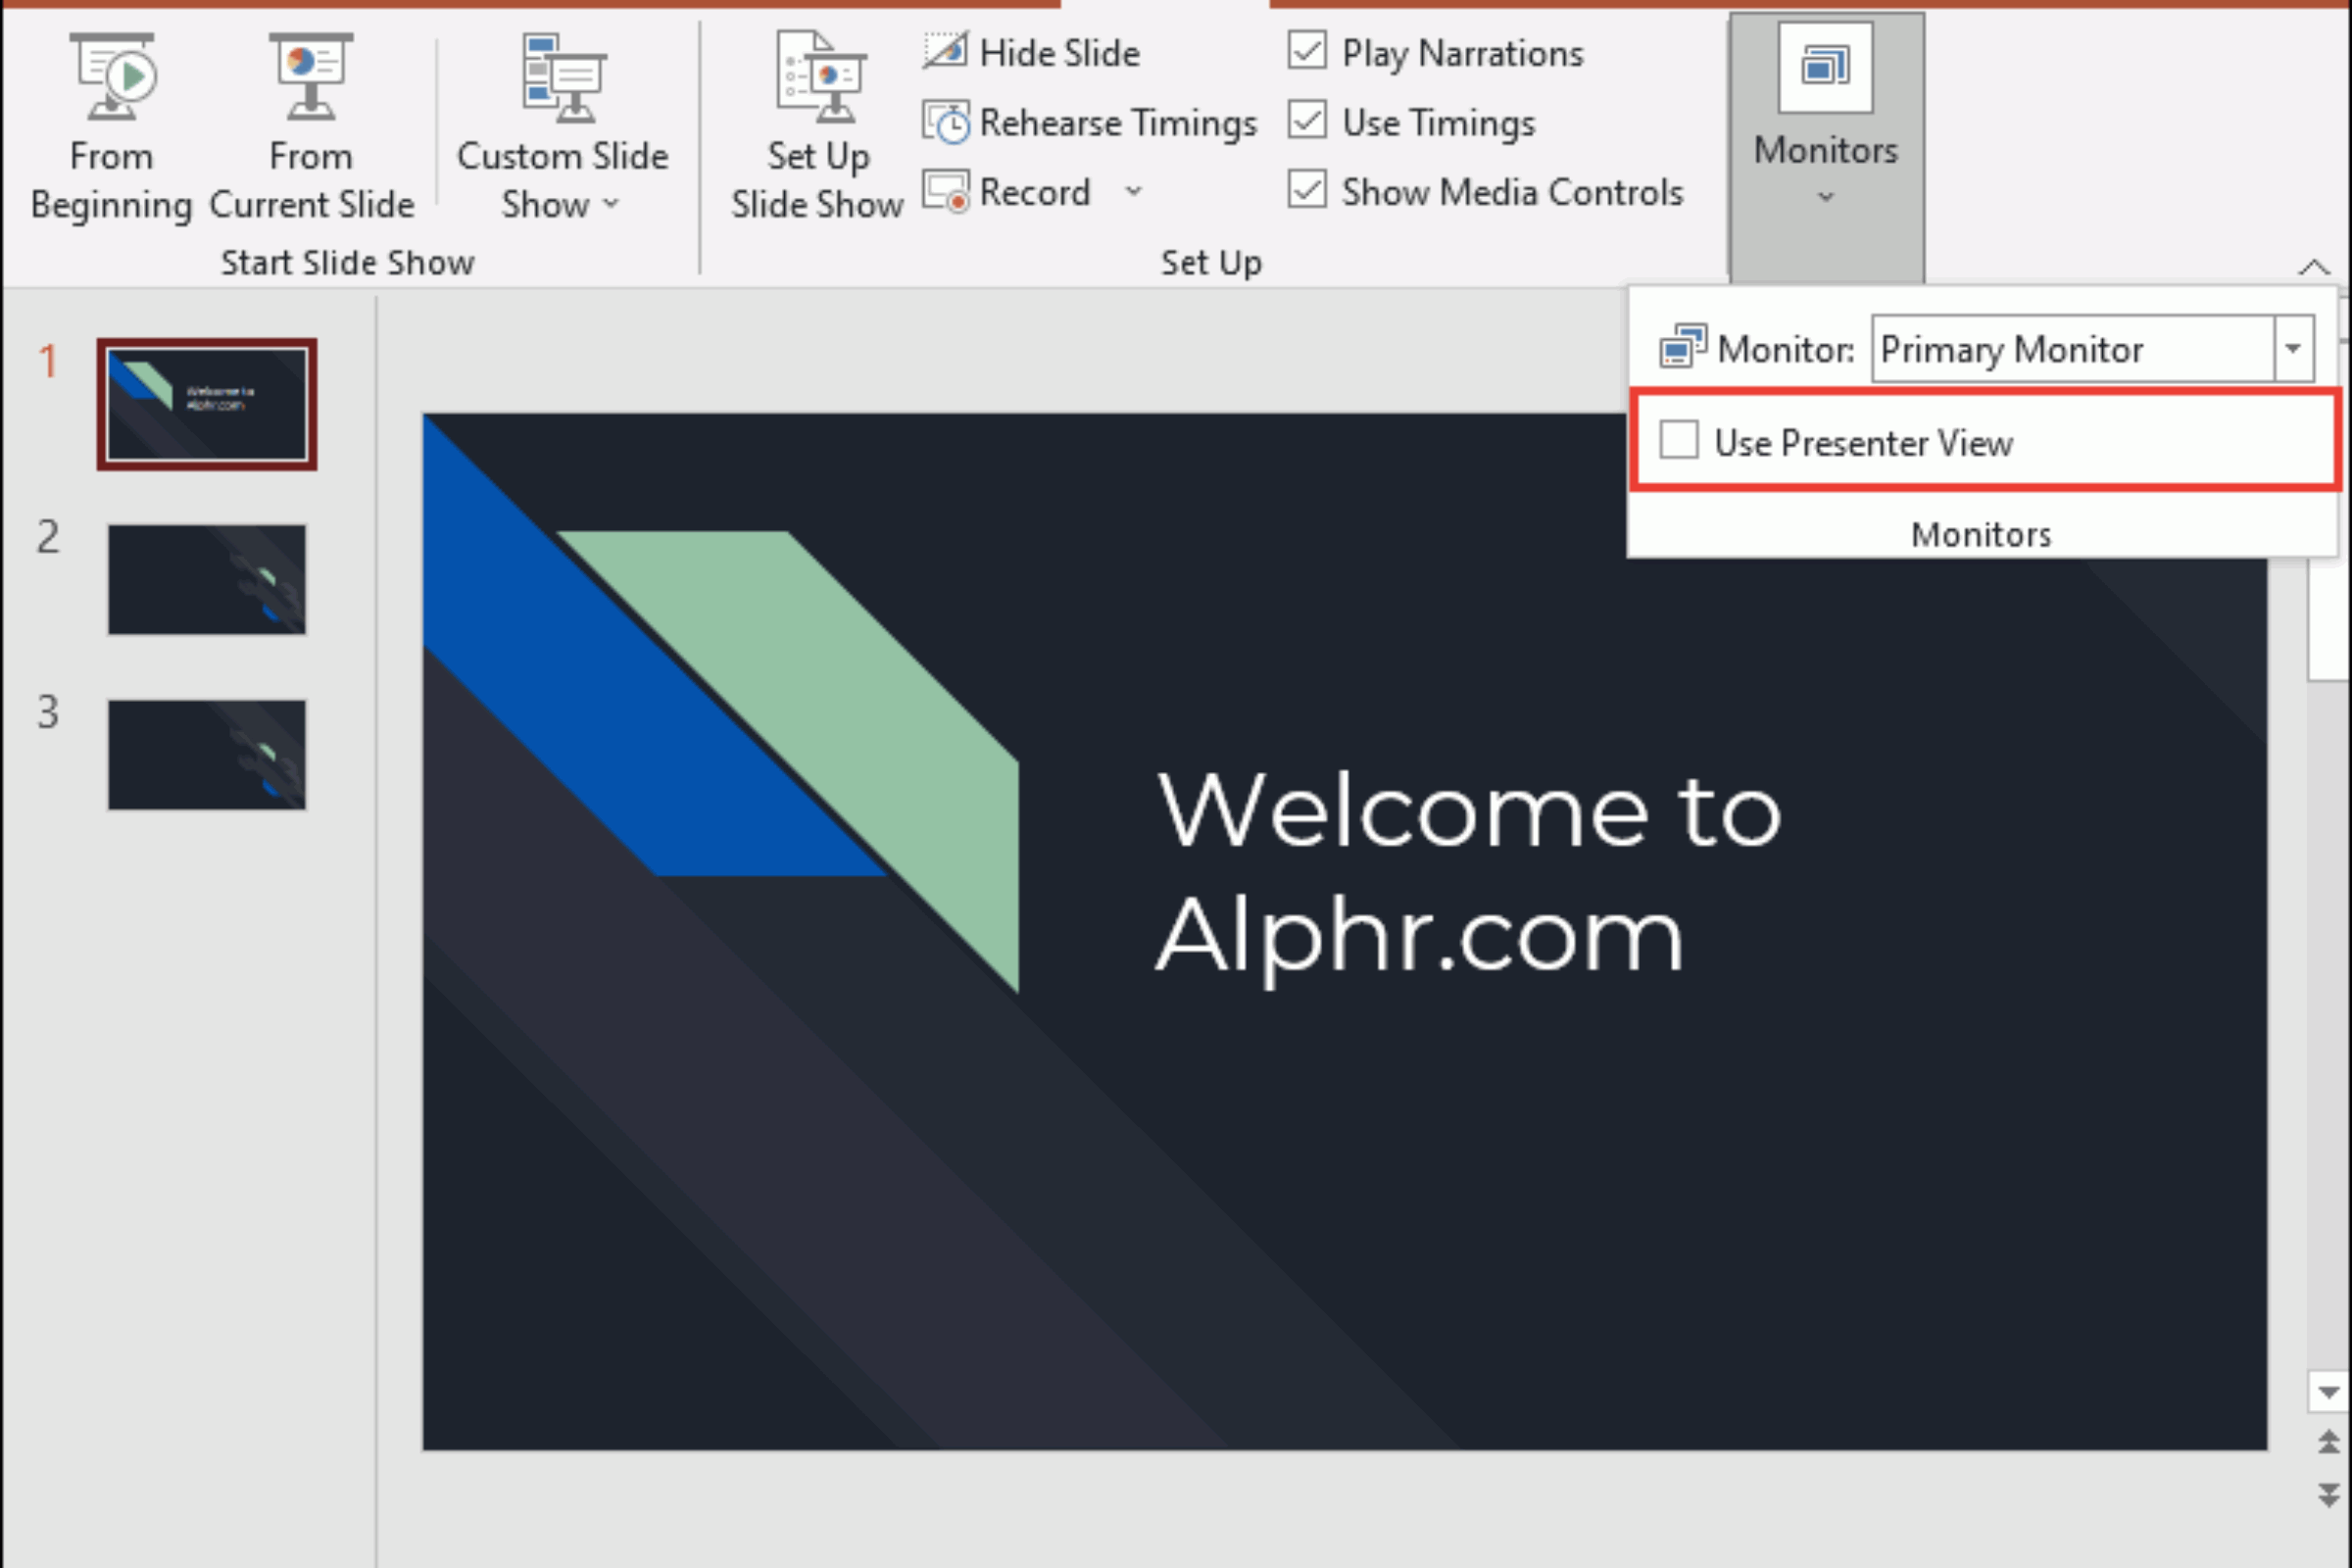Click Rehearse Timings clock icon

945,122
